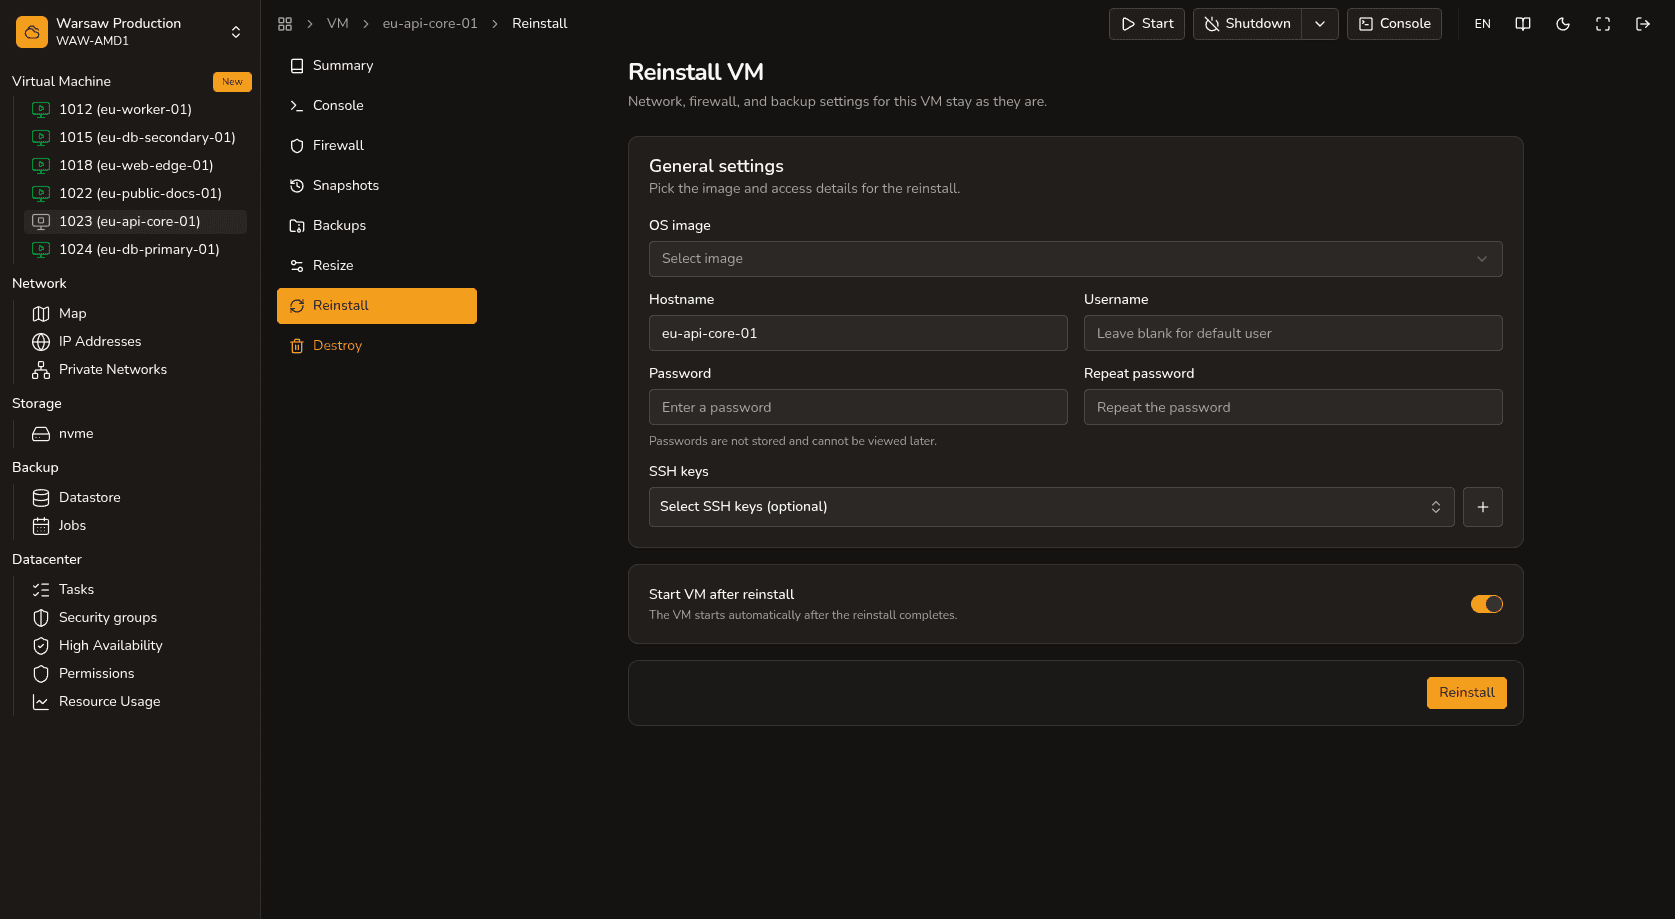
Task: Switch to Console tab in VM menu
Action: pyautogui.click(x=377, y=106)
